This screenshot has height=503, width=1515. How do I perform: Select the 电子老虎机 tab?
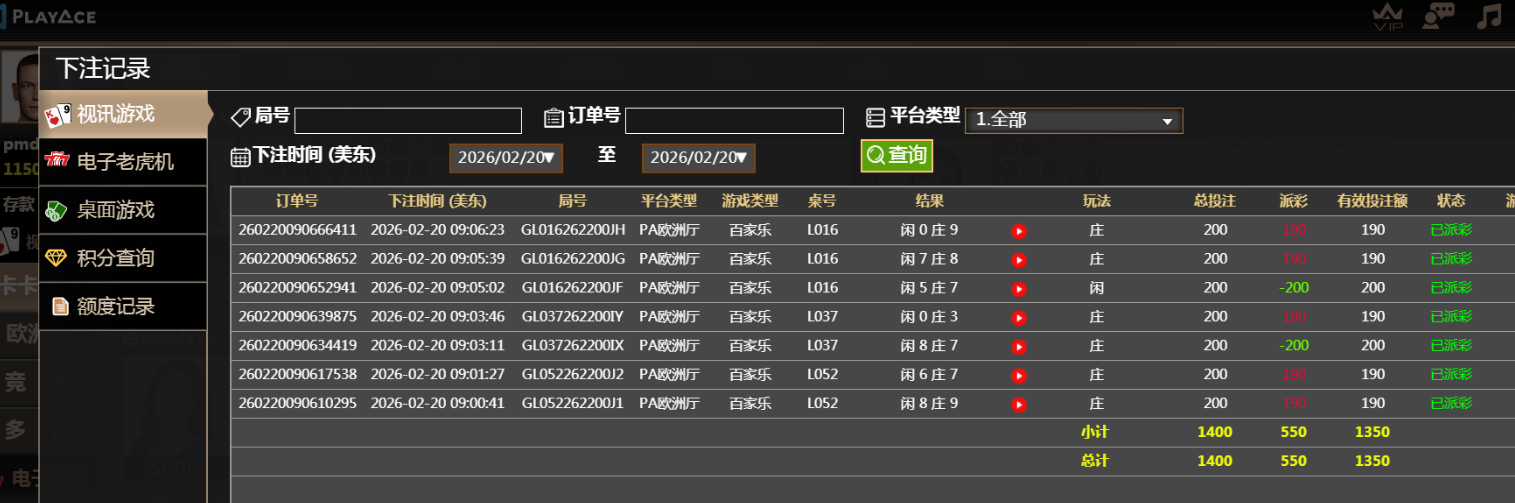(123, 162)
